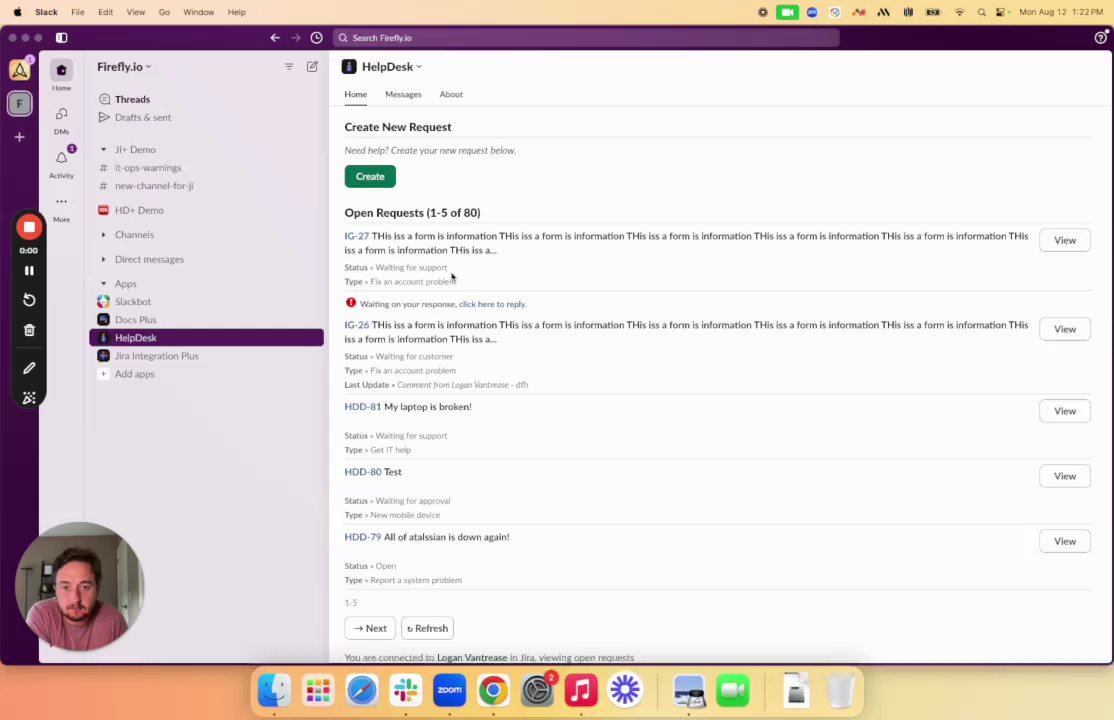
Task: Open the IG-27 ticket link
Action: click(x=357, y=236)
